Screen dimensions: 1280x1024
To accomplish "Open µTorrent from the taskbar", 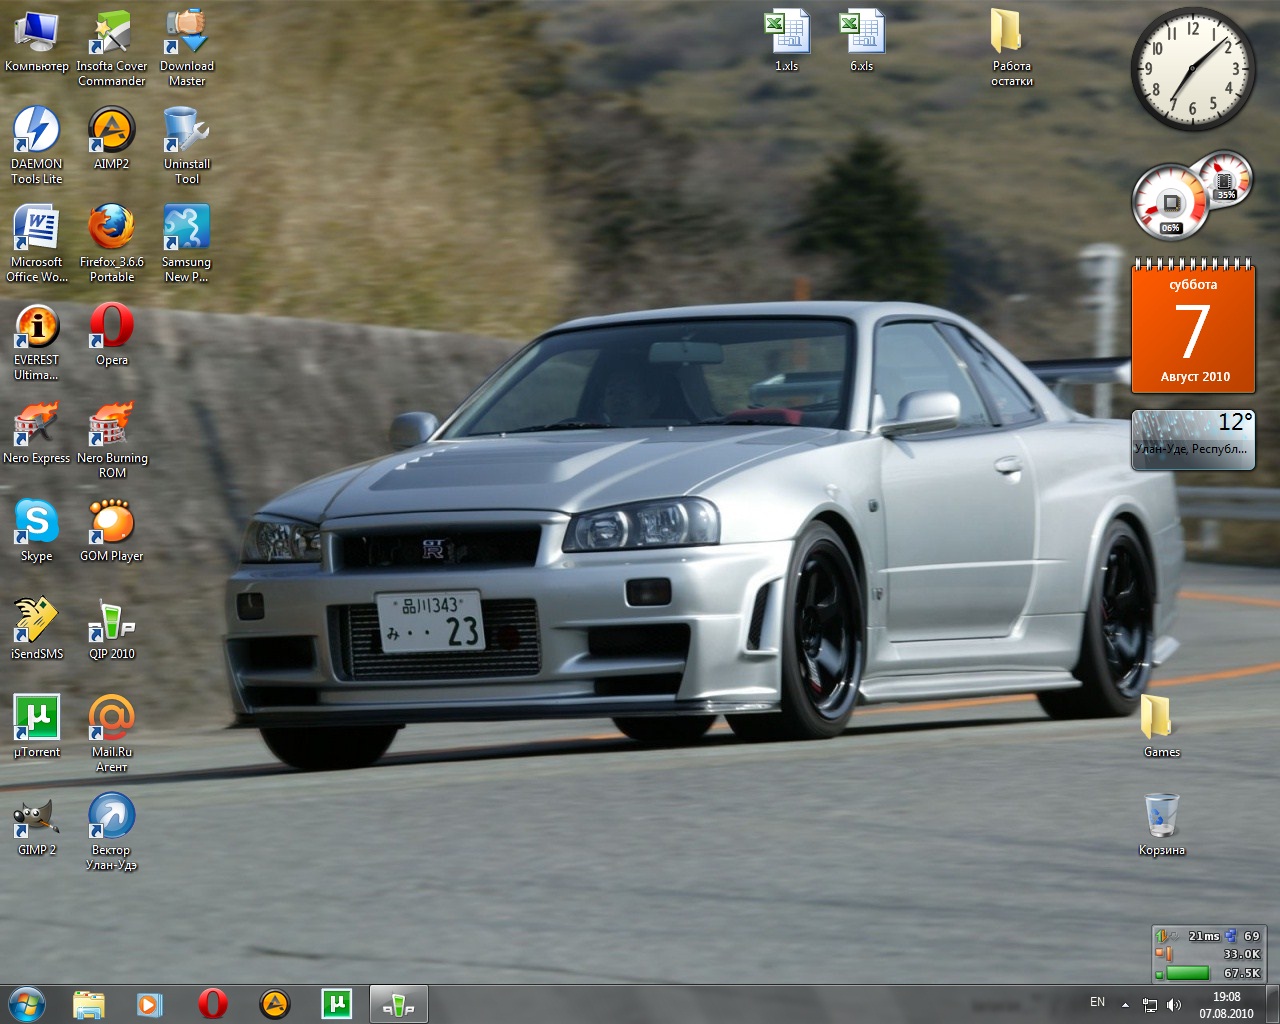I will coord(337,1004).
